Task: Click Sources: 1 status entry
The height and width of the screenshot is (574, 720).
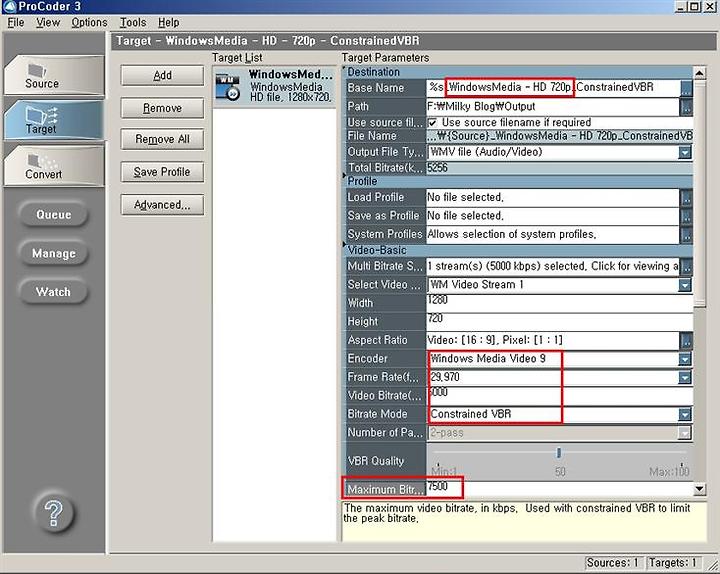Action: tap(612, 563)
